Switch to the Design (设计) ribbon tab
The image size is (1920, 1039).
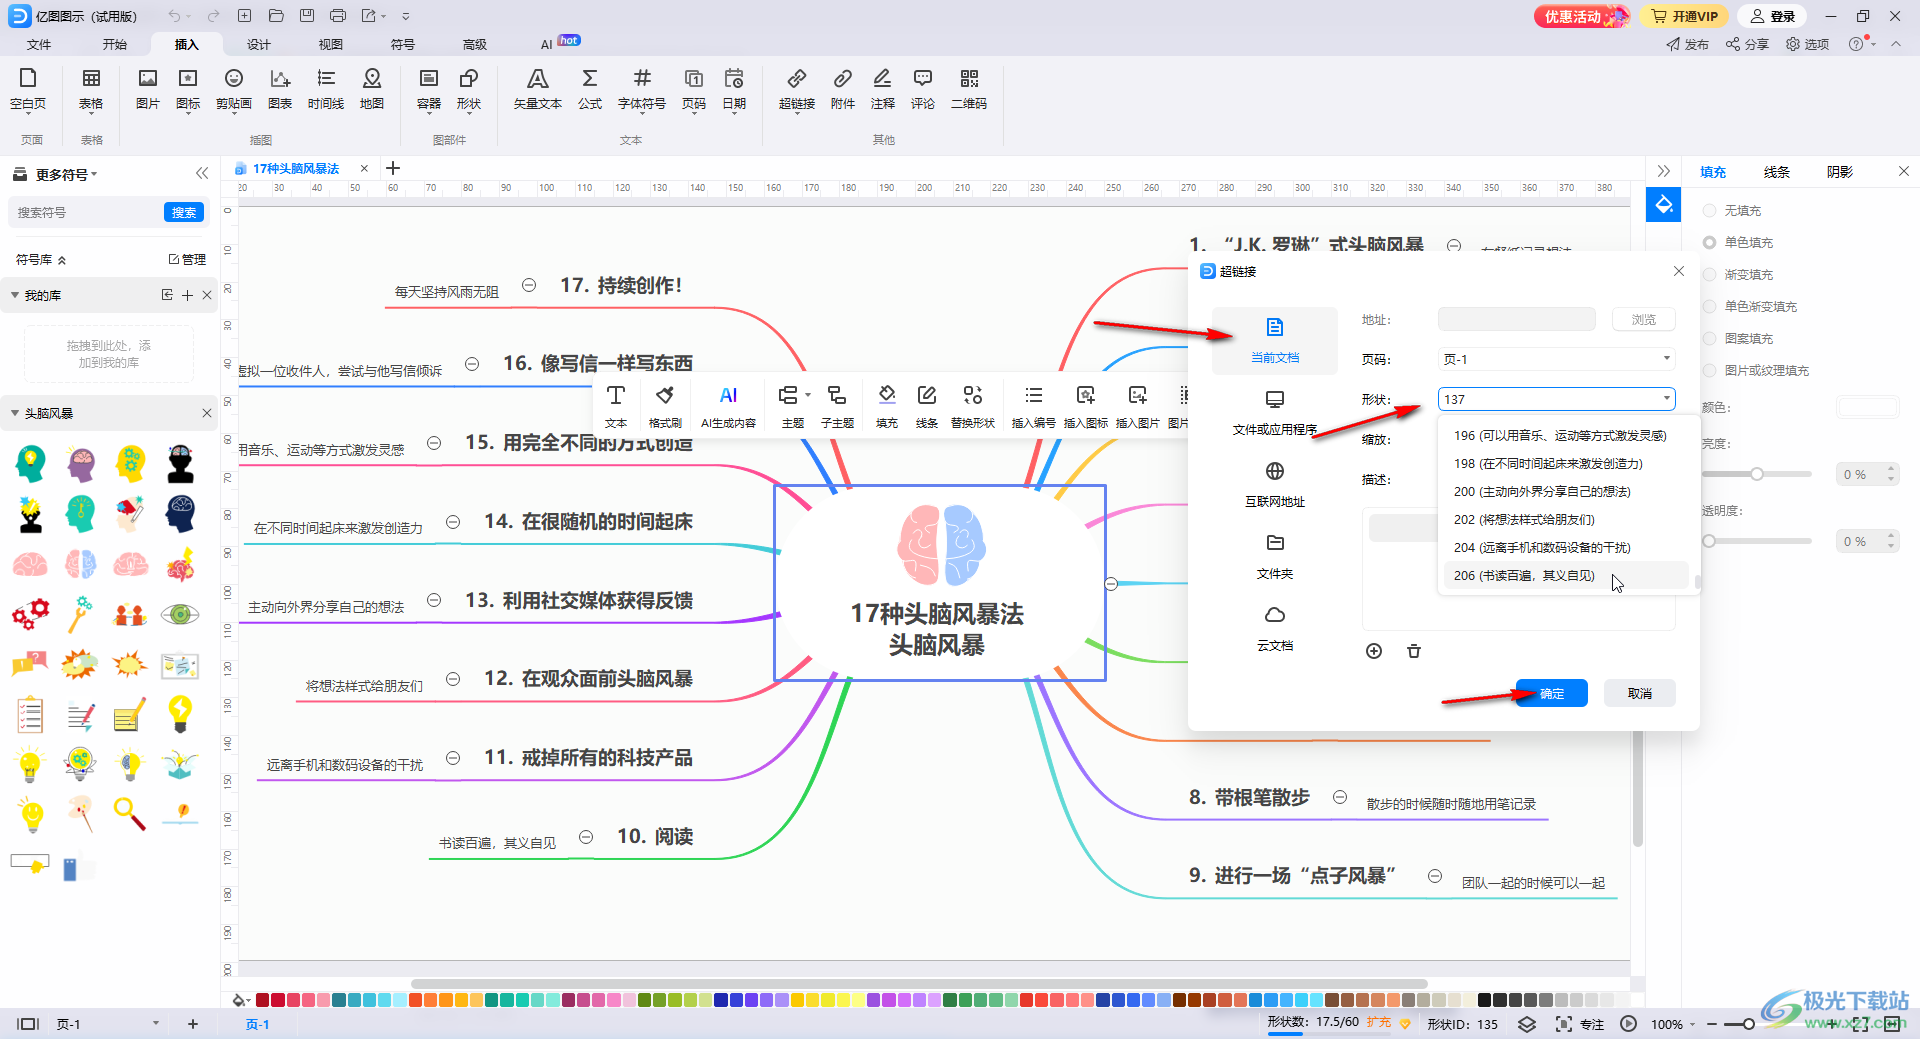[259, 44]
